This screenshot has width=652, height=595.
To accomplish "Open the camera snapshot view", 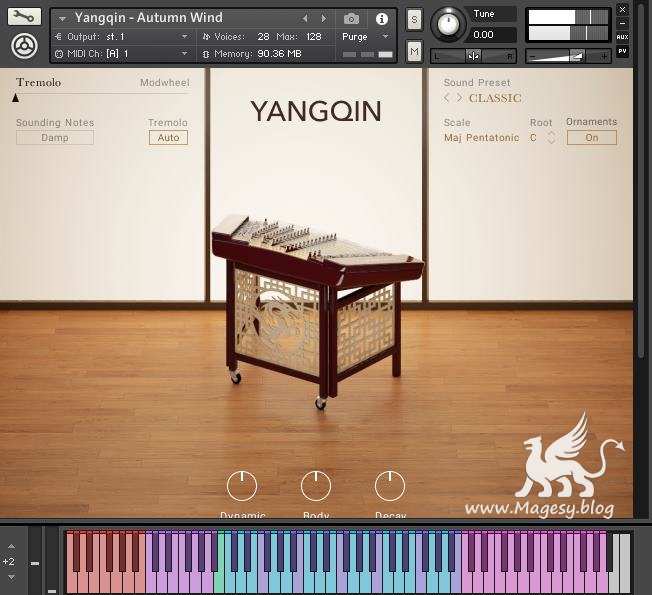I will click(x=351, y=19).
